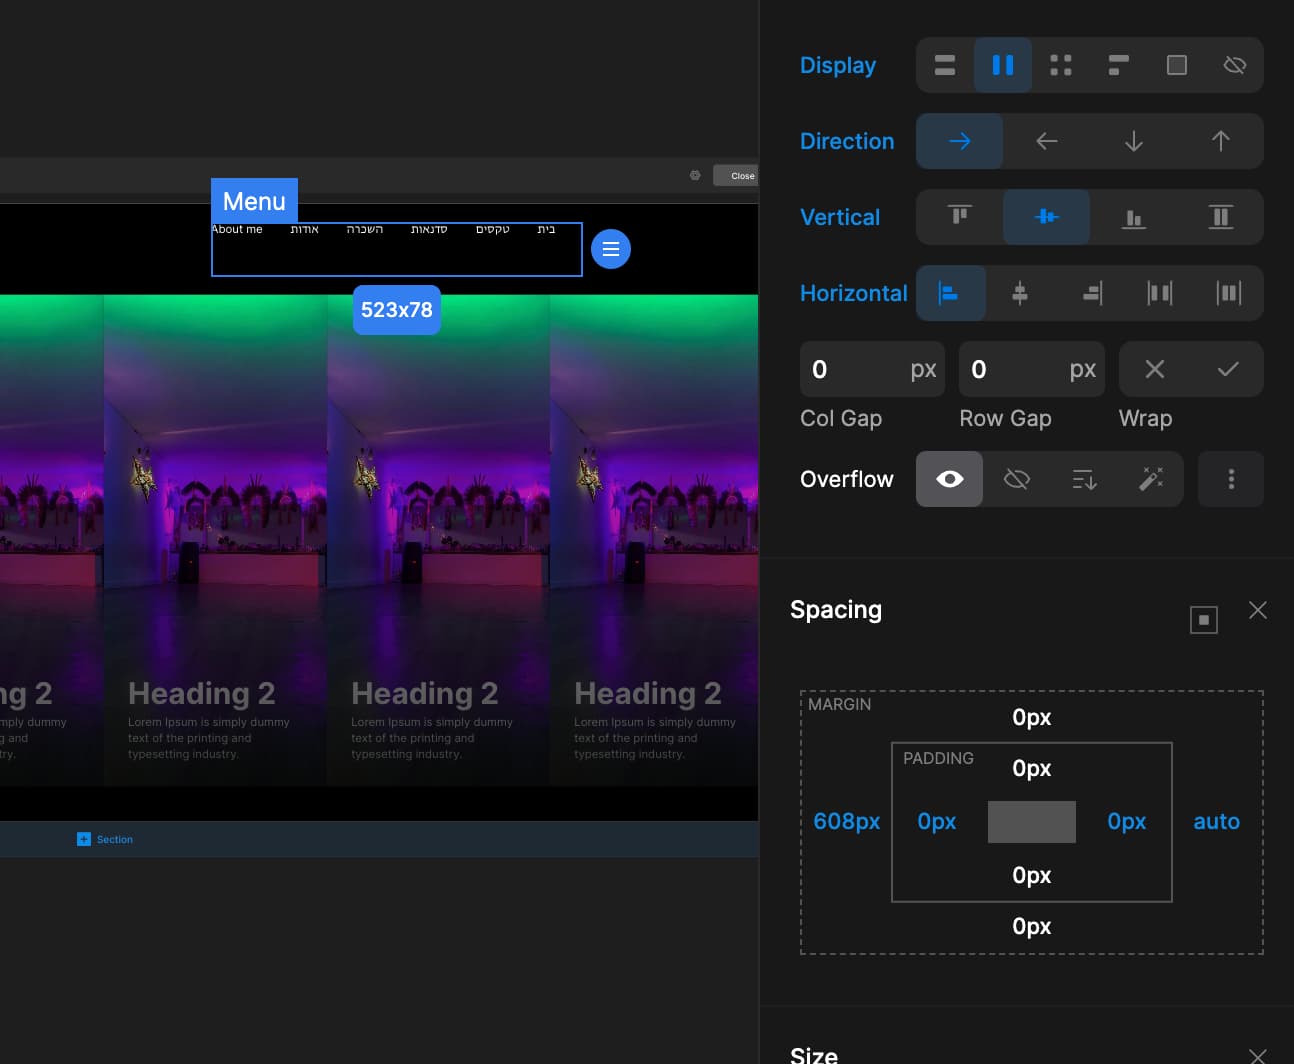
Task: Enable wrap with the checkmark option
Action: click(x=1228, y=369)
